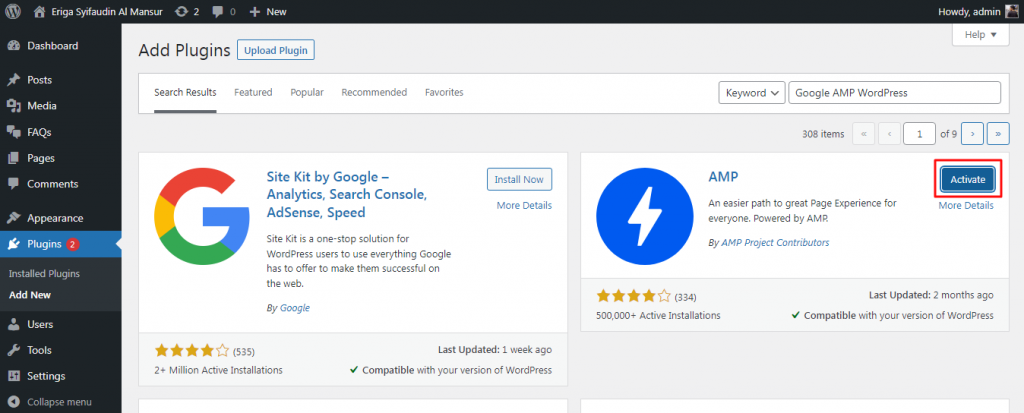
Task: Focus the plugin search field
Action: (895, 93)
